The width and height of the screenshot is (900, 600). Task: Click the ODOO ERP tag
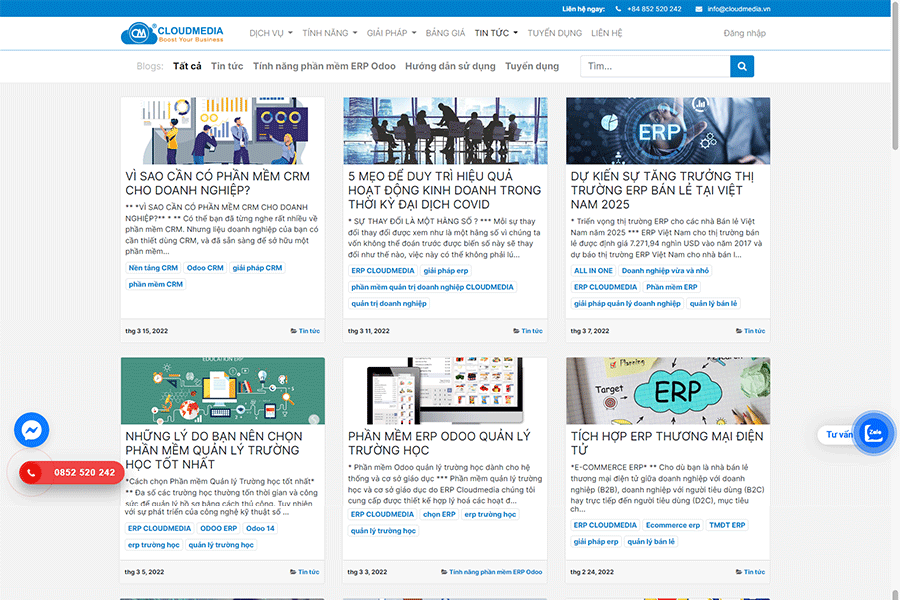(218, 528)
